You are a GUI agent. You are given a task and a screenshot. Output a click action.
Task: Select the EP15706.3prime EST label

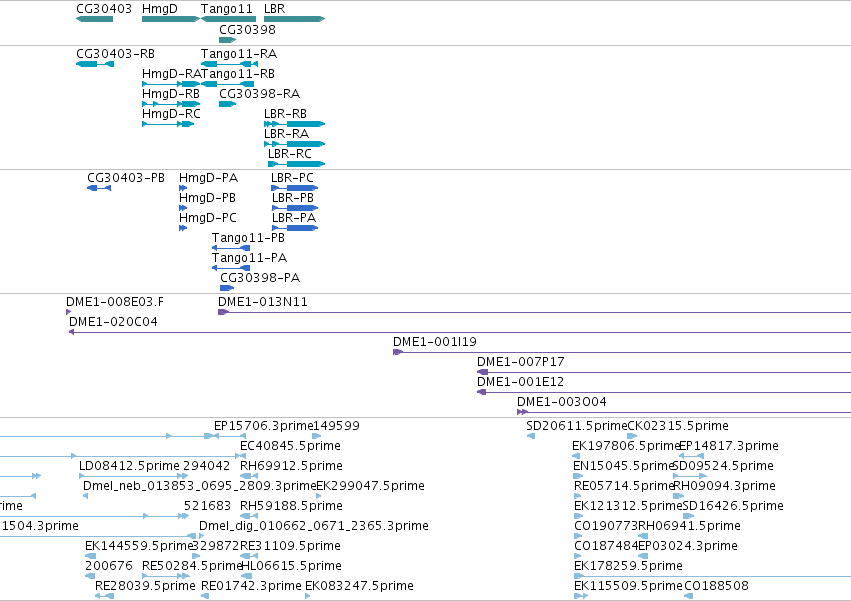click(264, 426)
